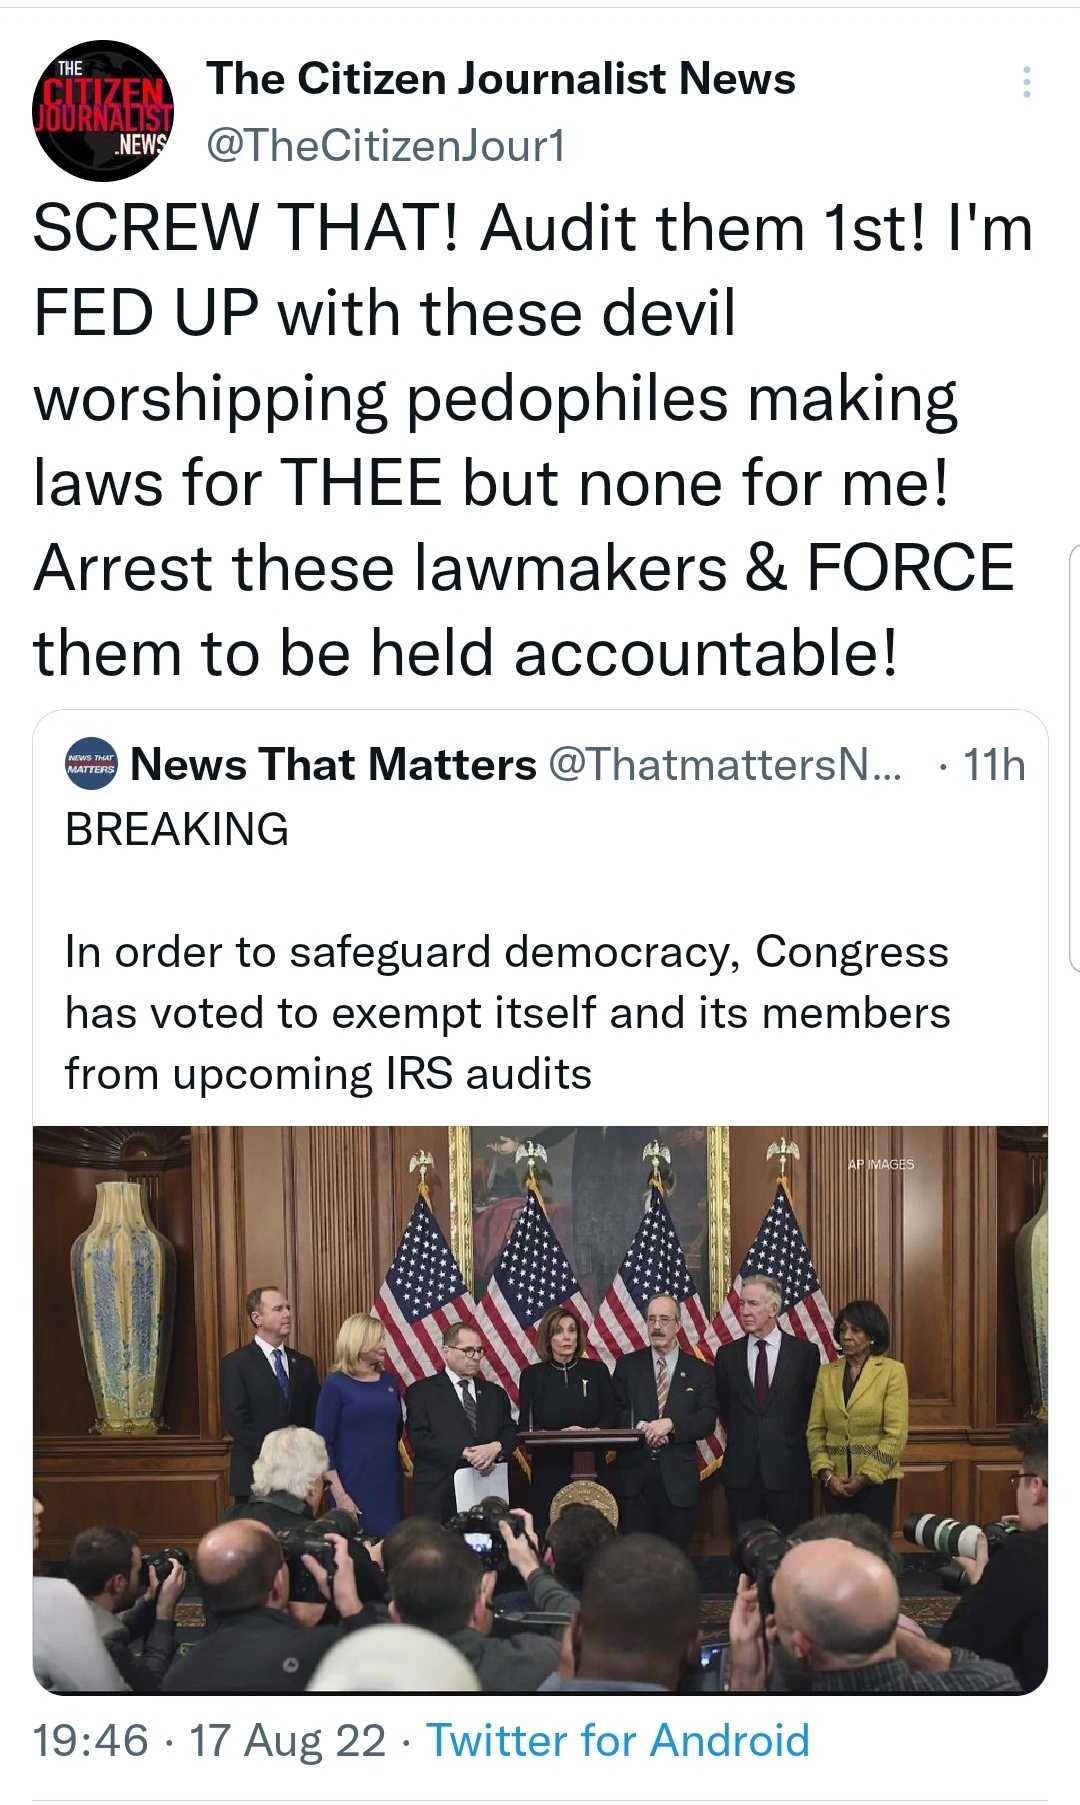This screenshot has width=1080, height=1805.
Task: Click the News That Matters account name
Action: [333, 765]
